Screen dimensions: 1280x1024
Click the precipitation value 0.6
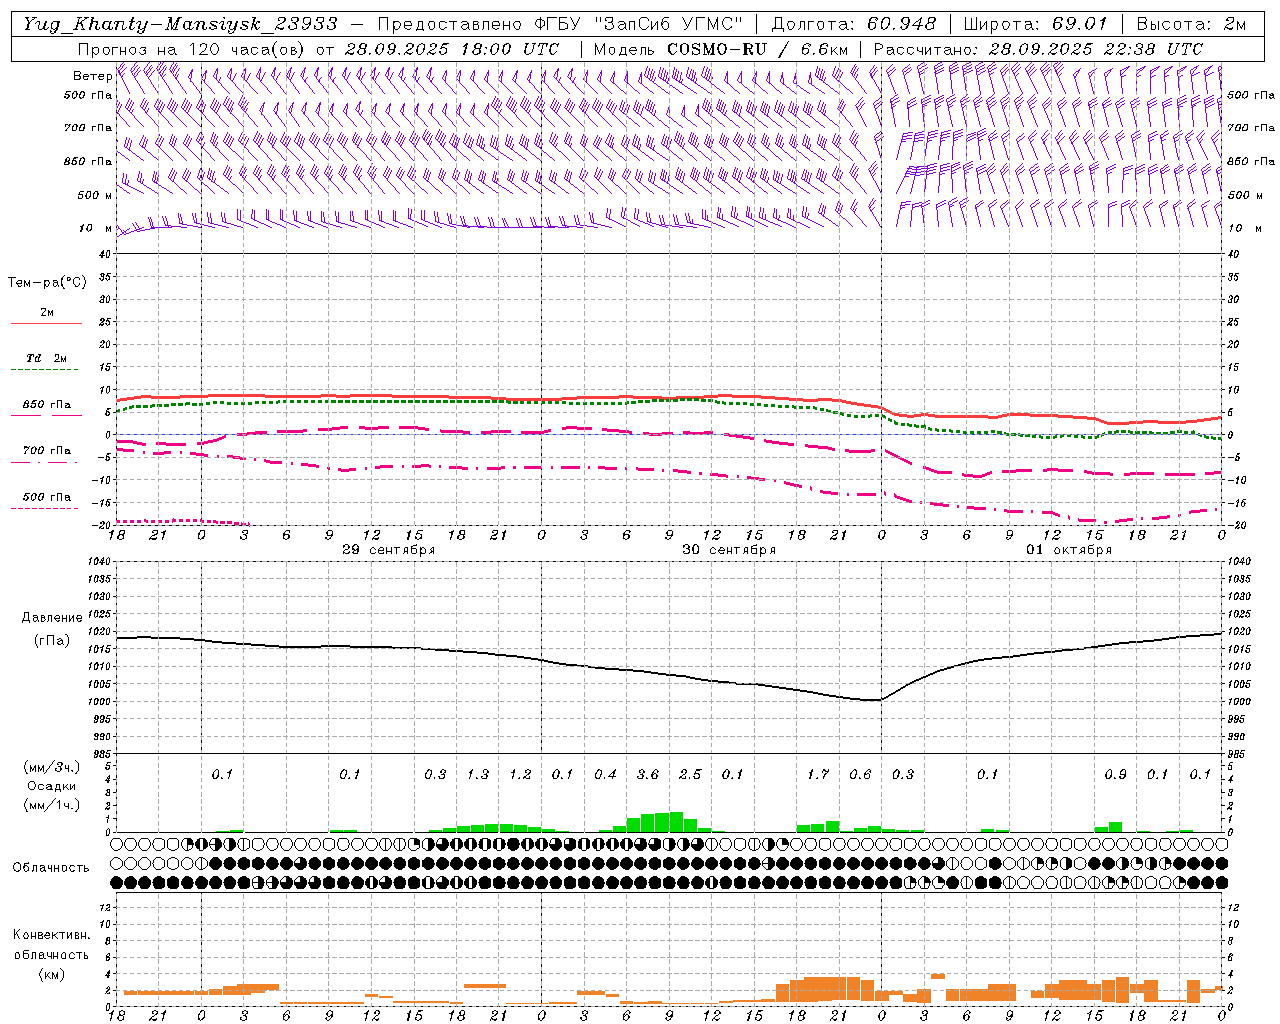[860, 774]
